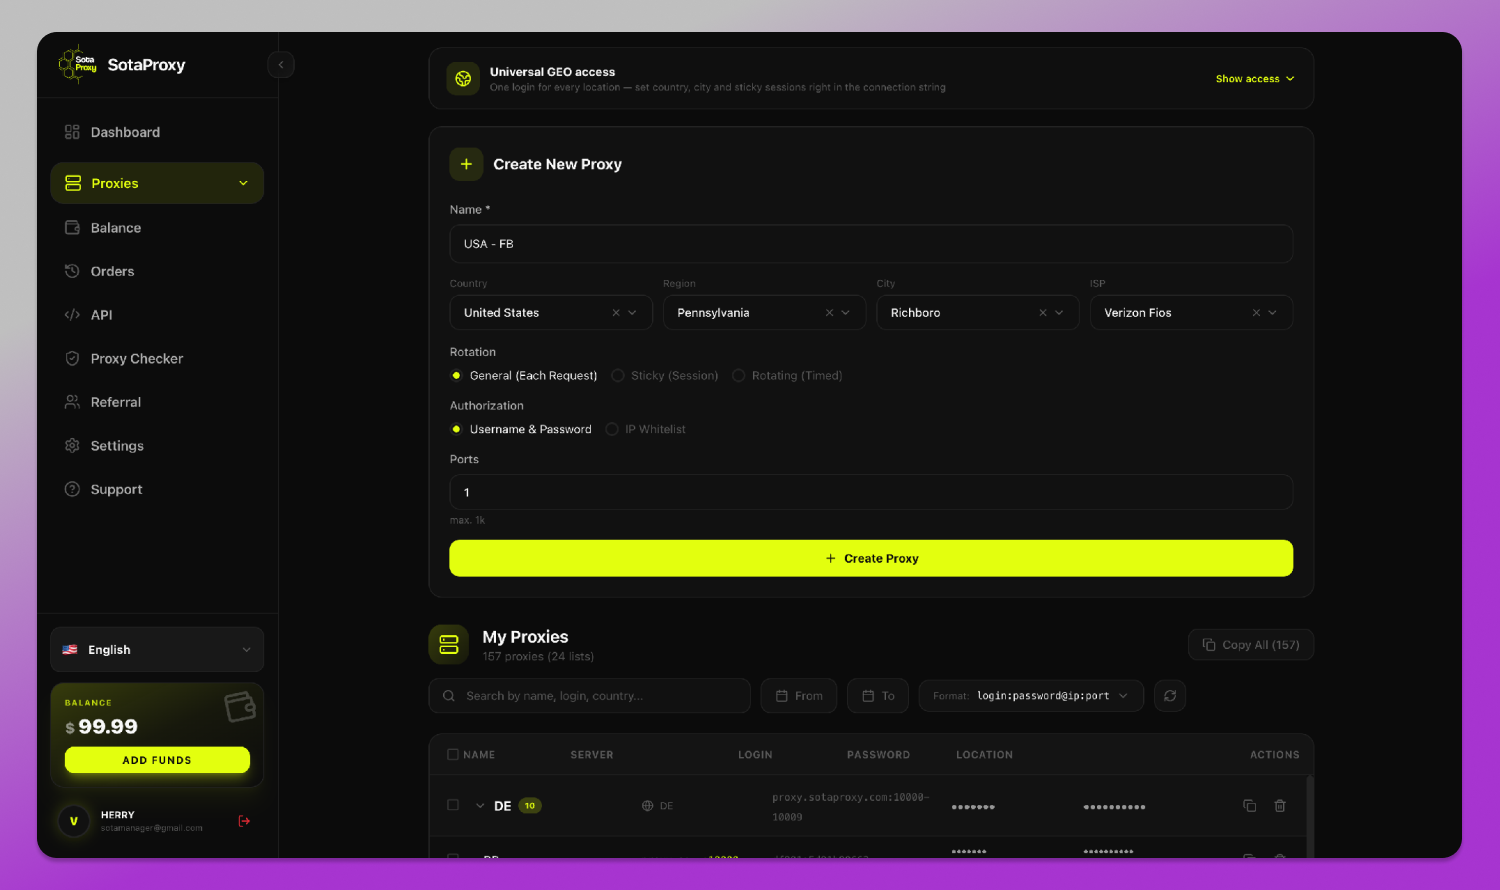This screenshot has width=1500, height=890.
Task: Log out using the red exit icon
Action: 244,821
